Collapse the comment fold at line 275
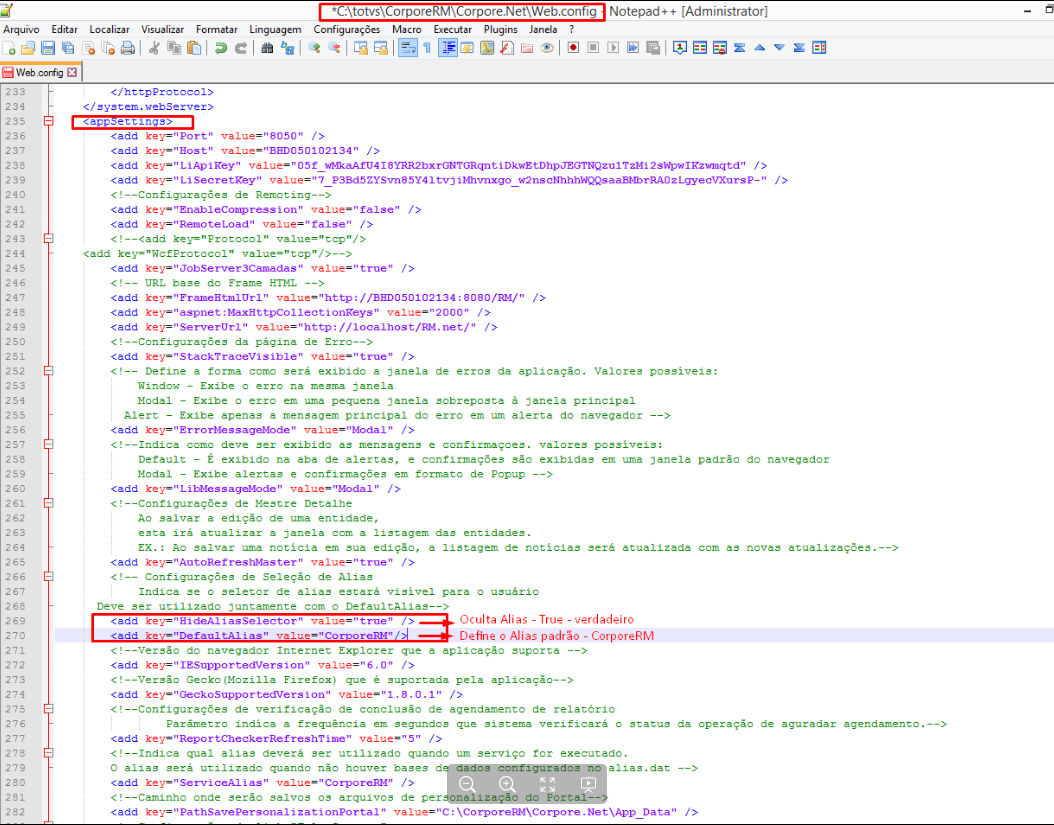 [x=48, y=709]
